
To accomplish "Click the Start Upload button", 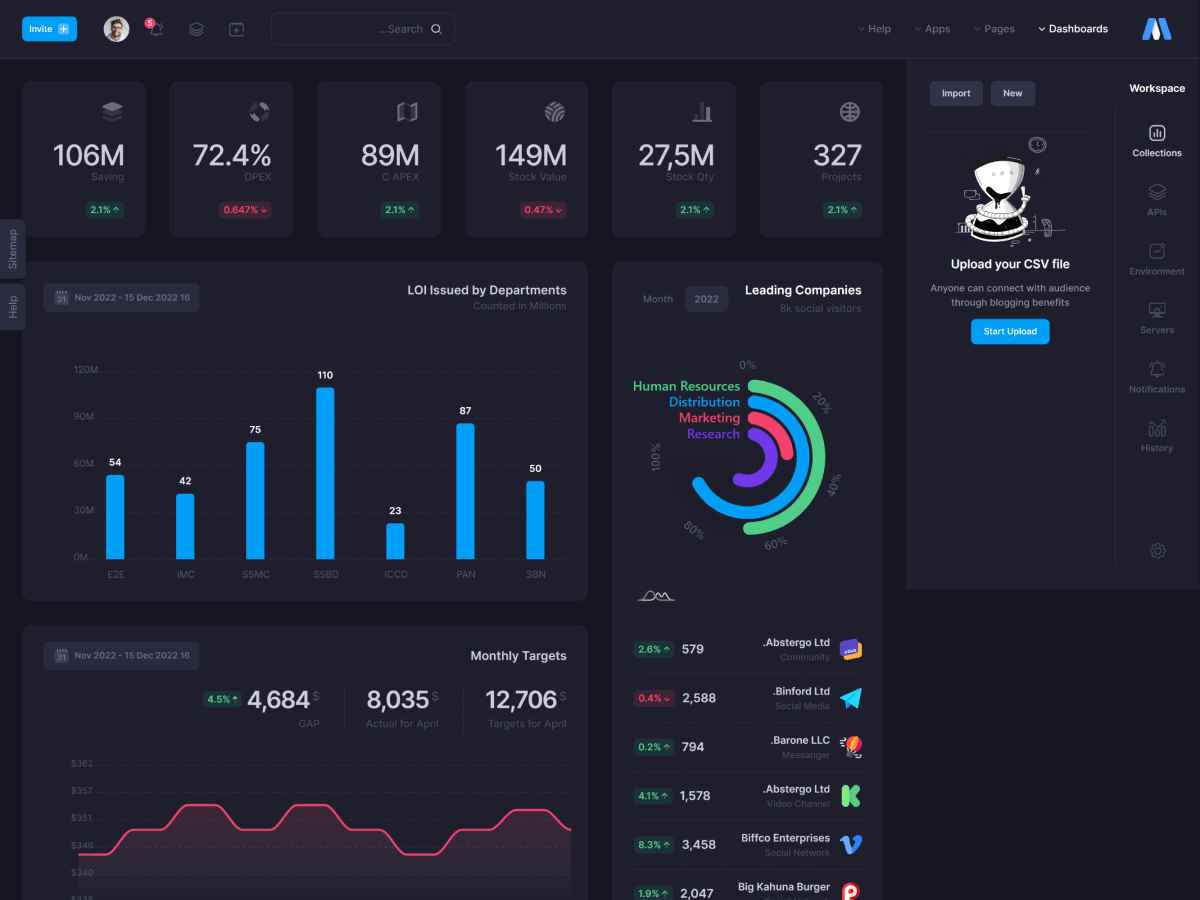I will click(1009, 331).
